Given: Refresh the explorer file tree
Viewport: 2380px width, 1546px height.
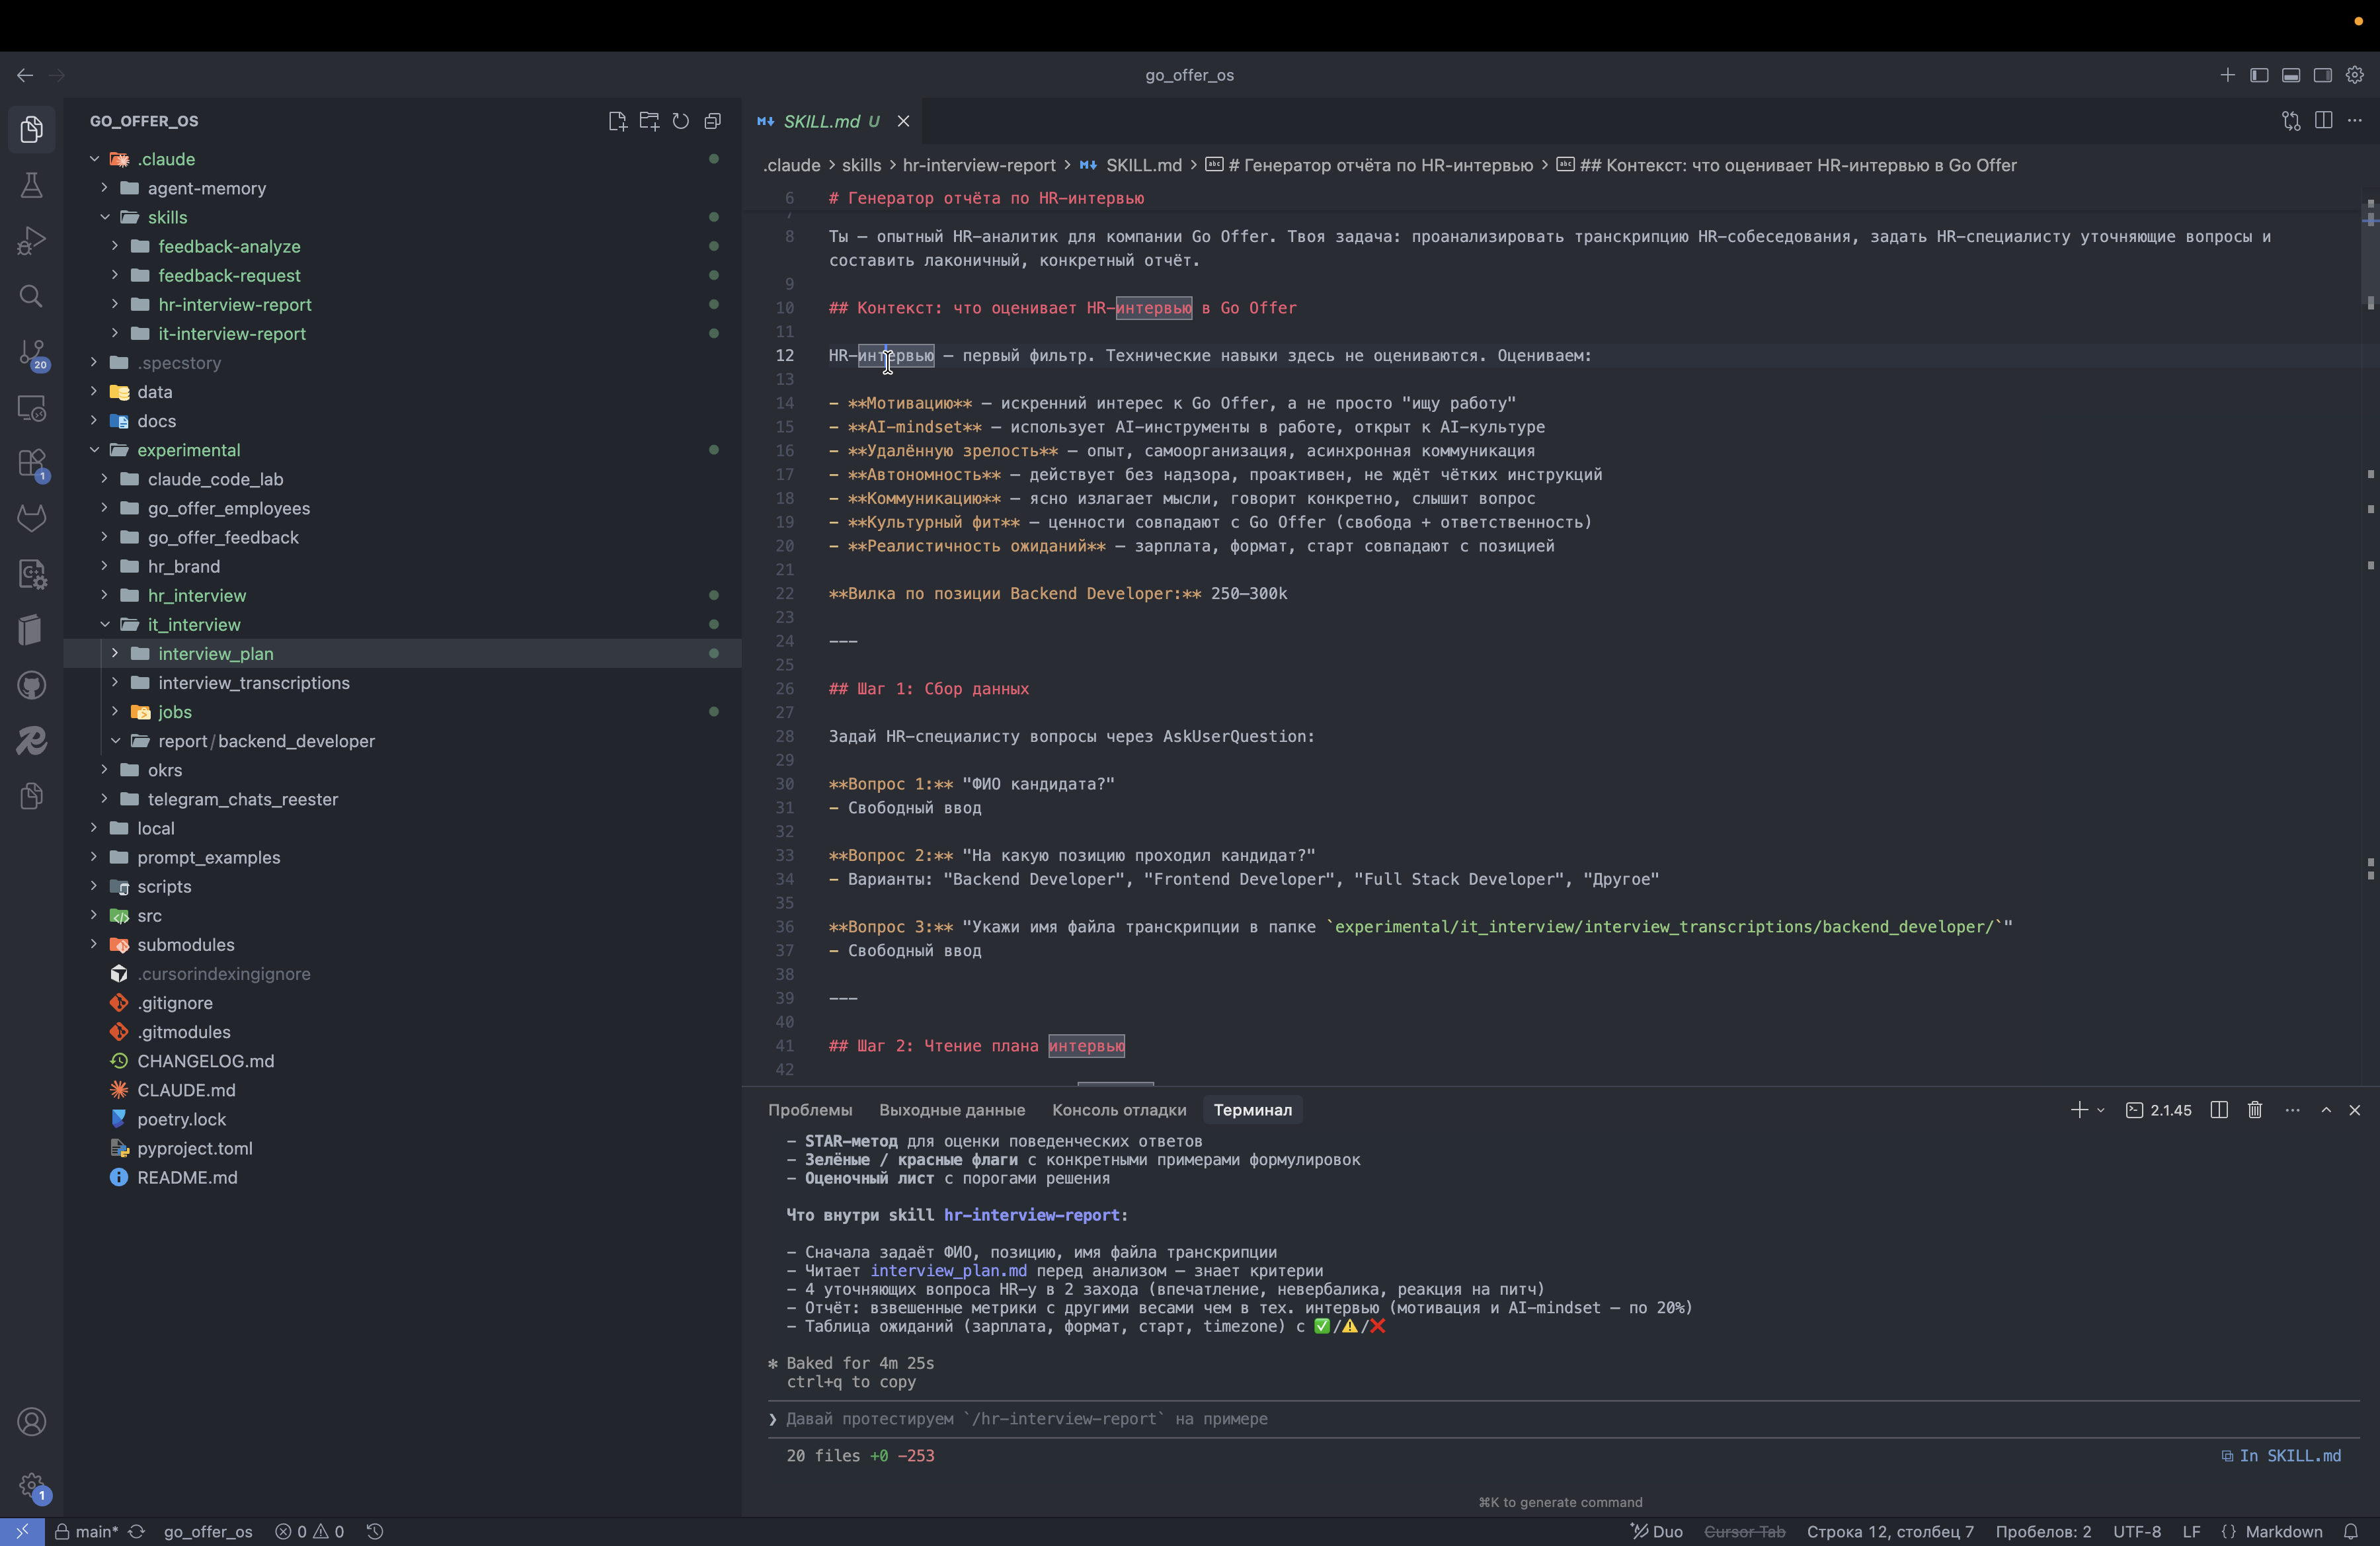Looking at the screenshot, I should point(681,121).
